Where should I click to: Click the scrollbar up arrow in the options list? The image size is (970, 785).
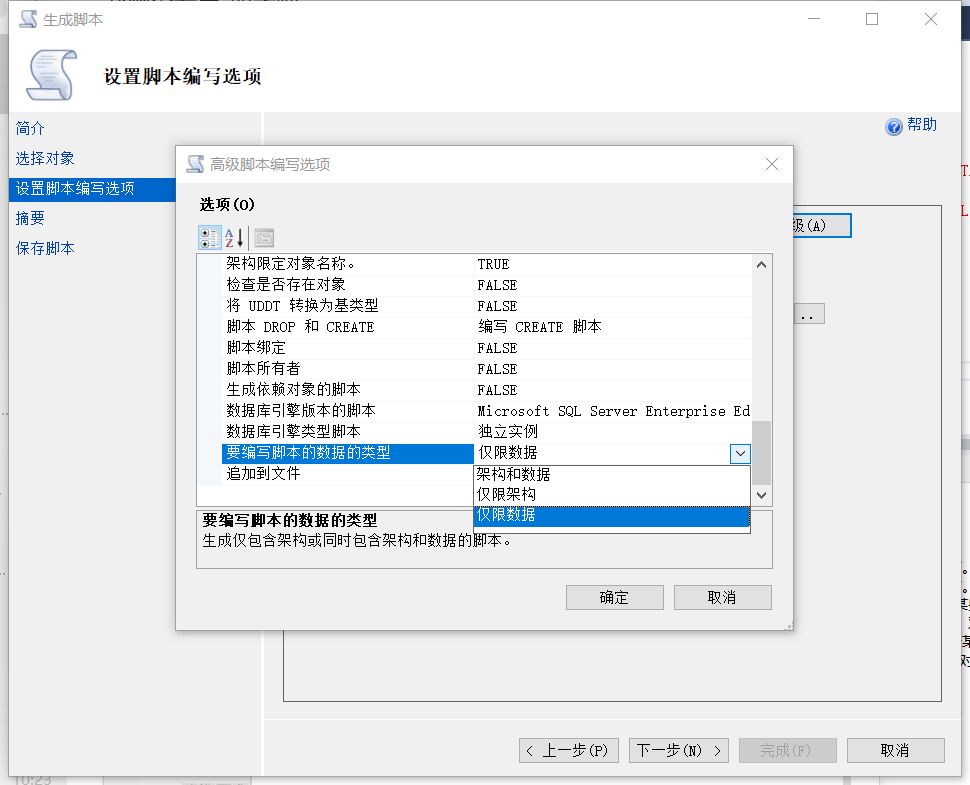tap(761, 264)
